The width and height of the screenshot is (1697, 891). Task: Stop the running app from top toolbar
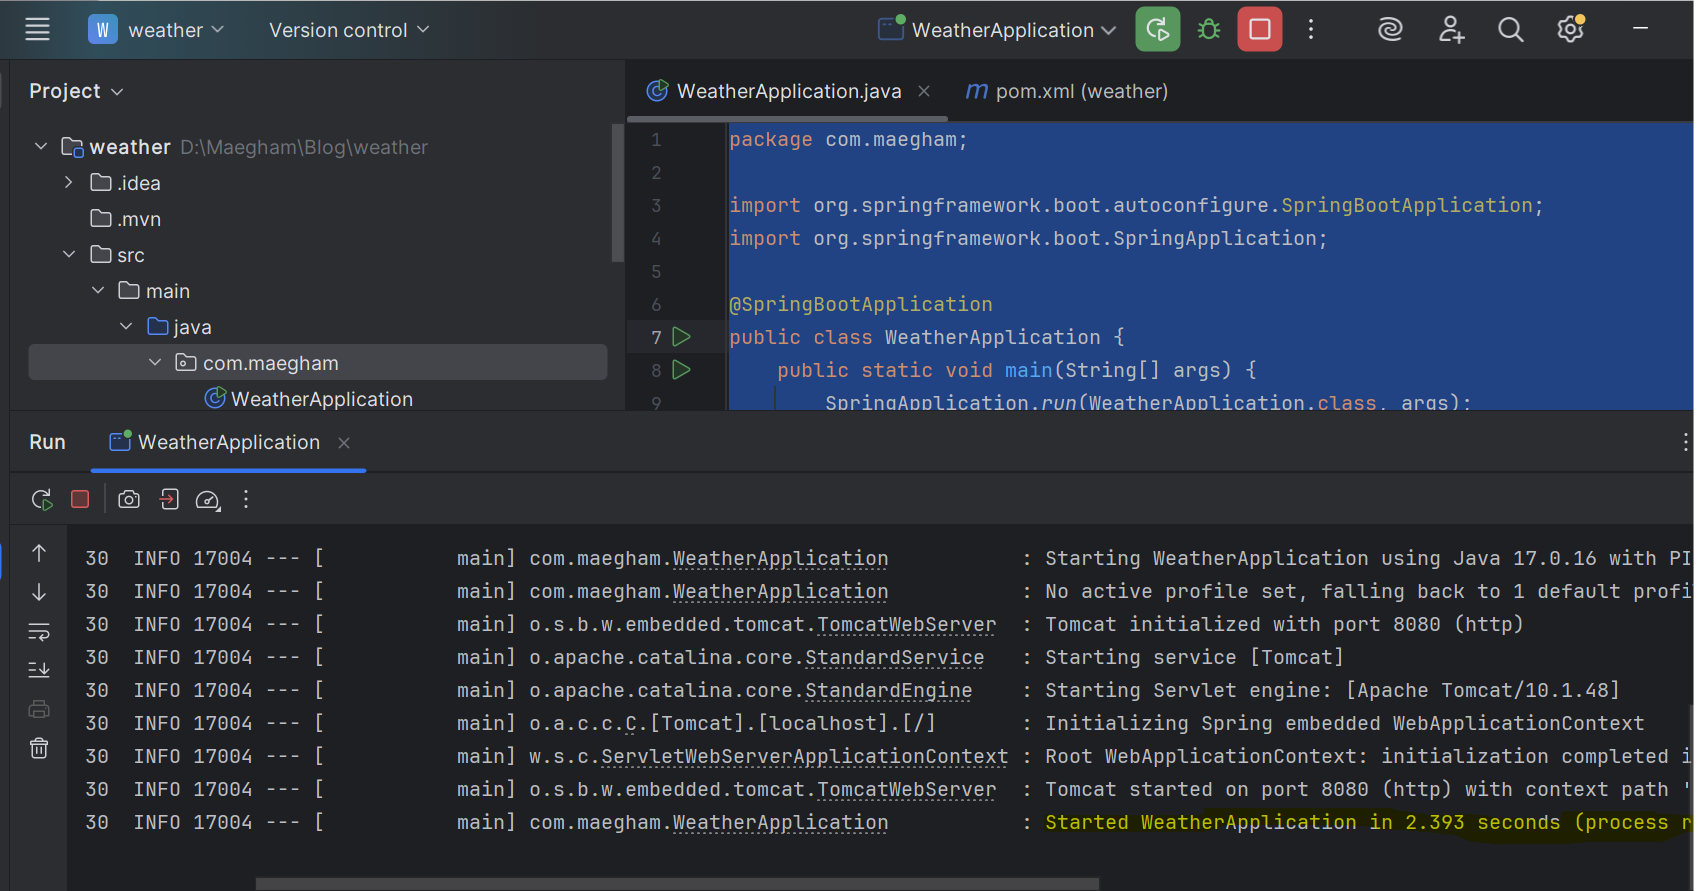click(1259, 30)
